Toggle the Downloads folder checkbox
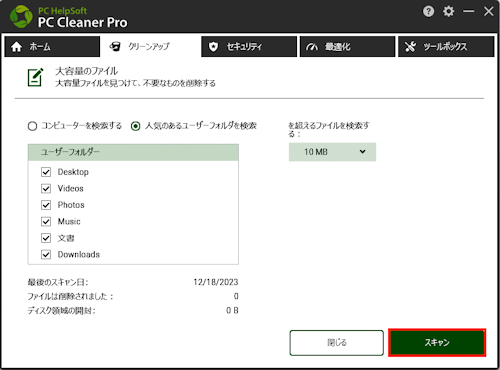 click(46, 255)
